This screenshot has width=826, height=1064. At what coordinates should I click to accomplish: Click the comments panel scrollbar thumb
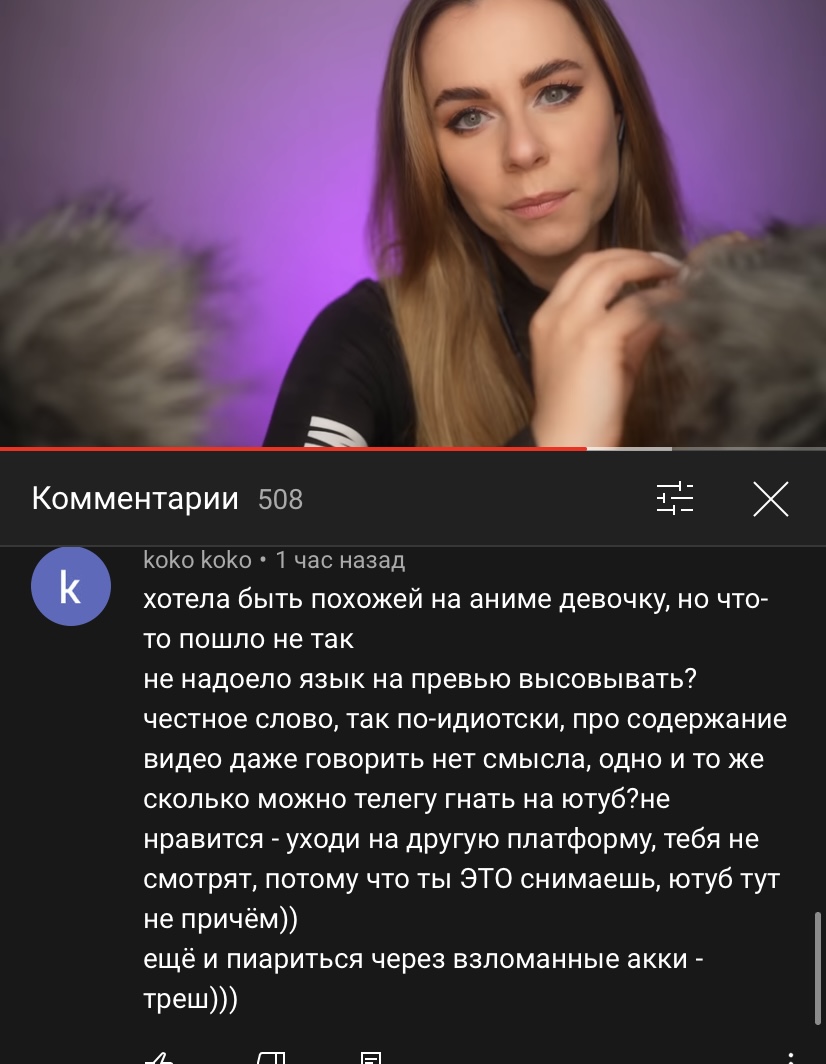point(818,969)
